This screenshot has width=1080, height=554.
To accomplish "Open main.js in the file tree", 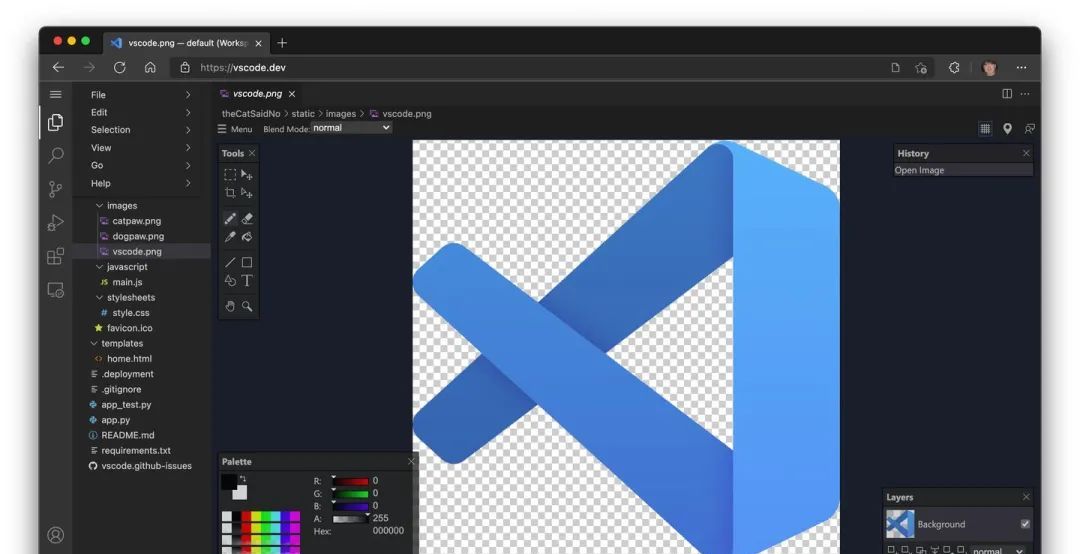I will pyautogui.click(x=127, y=282).
